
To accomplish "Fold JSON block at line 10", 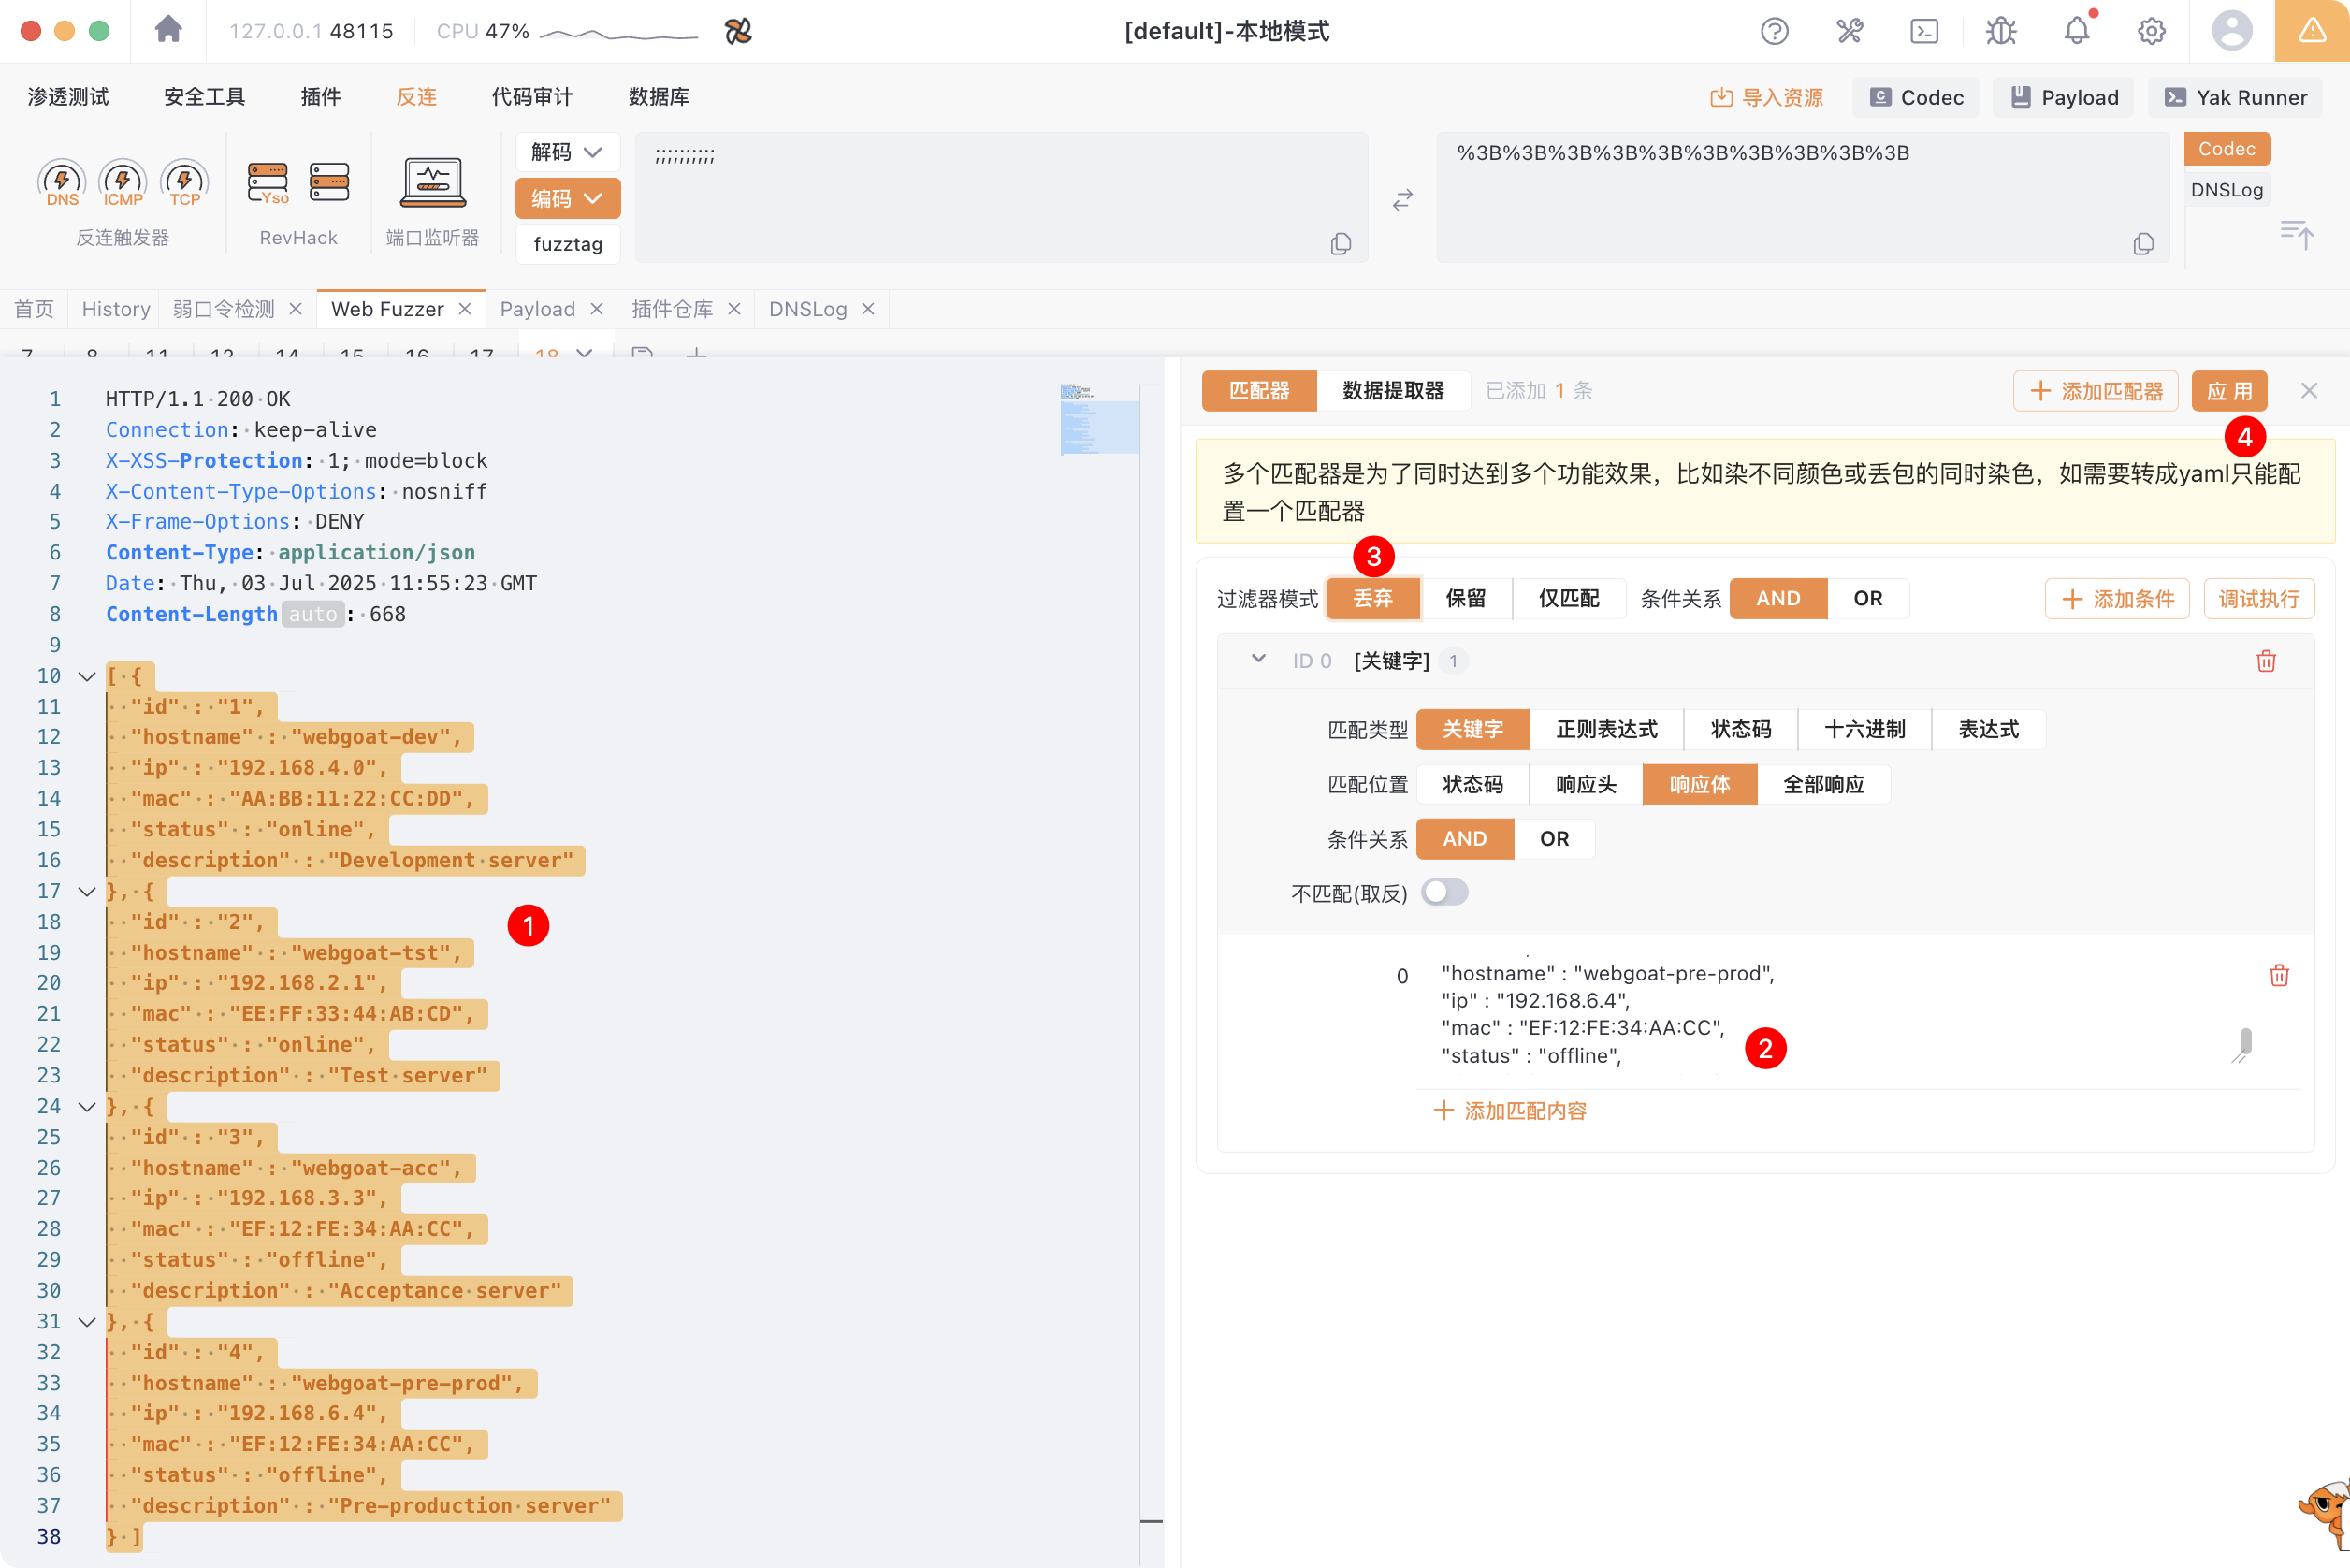I will [87, 676].
